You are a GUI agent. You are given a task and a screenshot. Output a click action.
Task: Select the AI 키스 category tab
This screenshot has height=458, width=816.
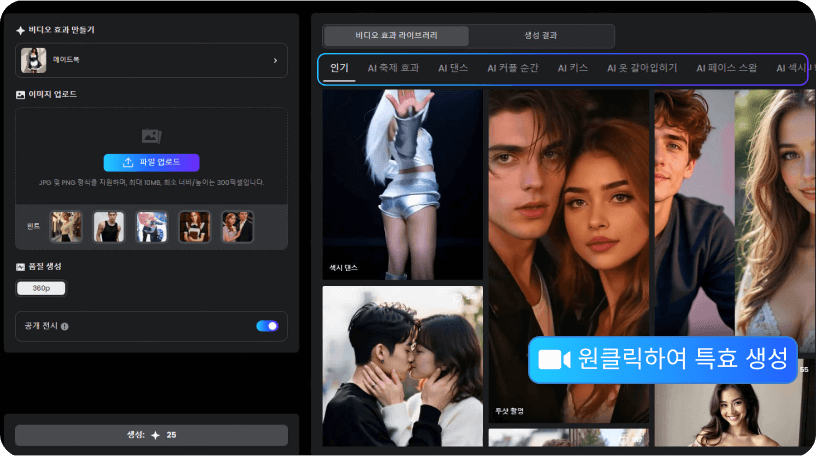click(x=572, y=68)
